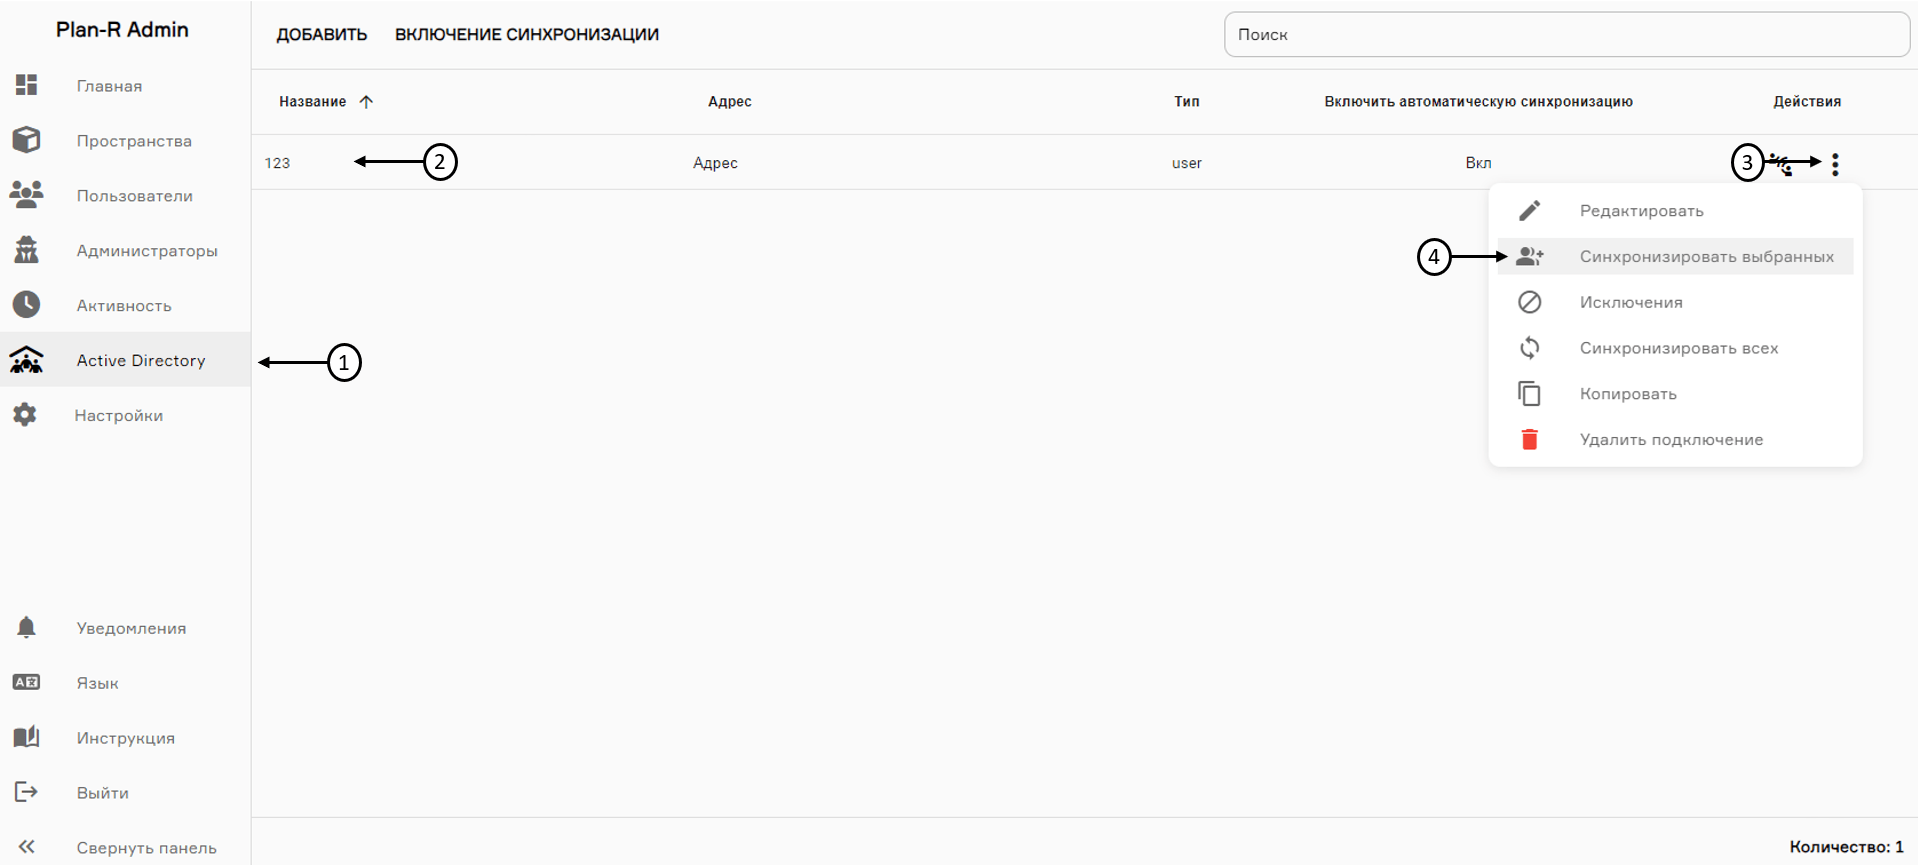
Task: Select the Администраторы sidebar icon
Action: (27, 250)
